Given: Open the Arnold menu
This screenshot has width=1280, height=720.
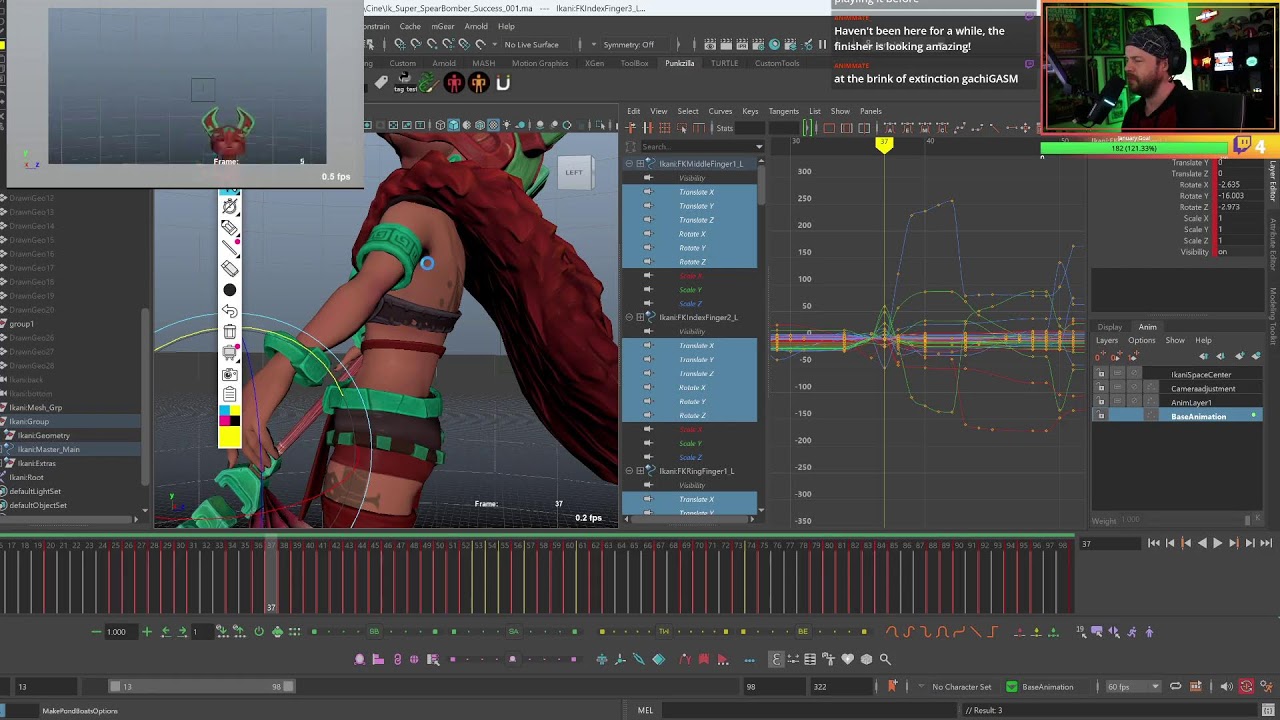Looking at the screenshot, I should pos(476,26).
